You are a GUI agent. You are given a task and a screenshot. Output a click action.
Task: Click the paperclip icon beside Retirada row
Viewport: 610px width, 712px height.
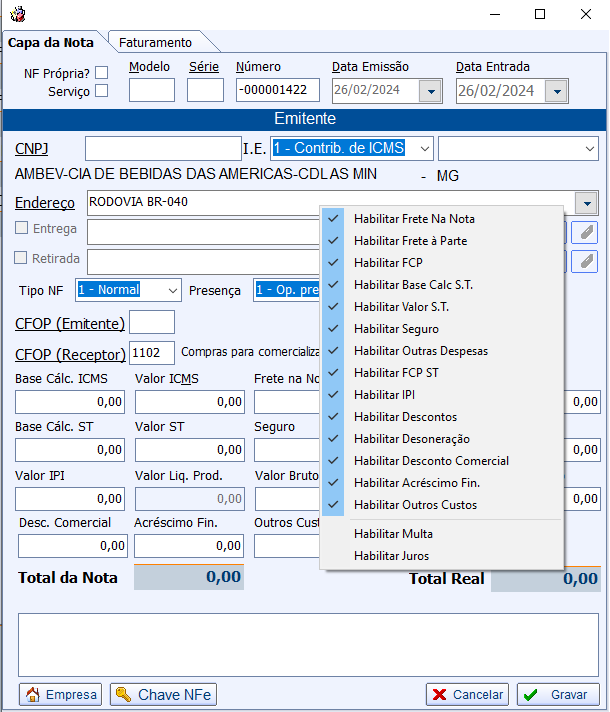[587, 261]
